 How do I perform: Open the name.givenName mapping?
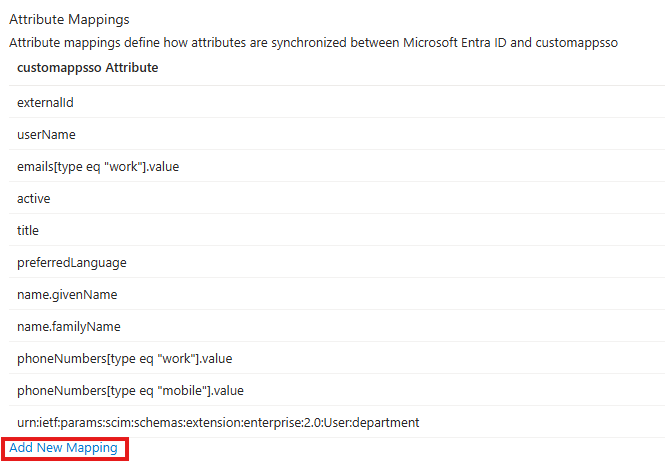[x=67, y=294]
